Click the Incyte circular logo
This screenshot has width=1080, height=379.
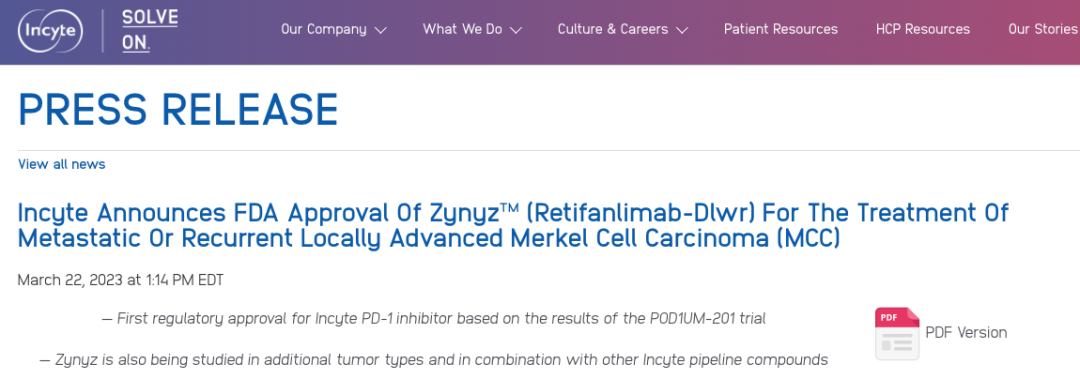(x=50, y=32)
